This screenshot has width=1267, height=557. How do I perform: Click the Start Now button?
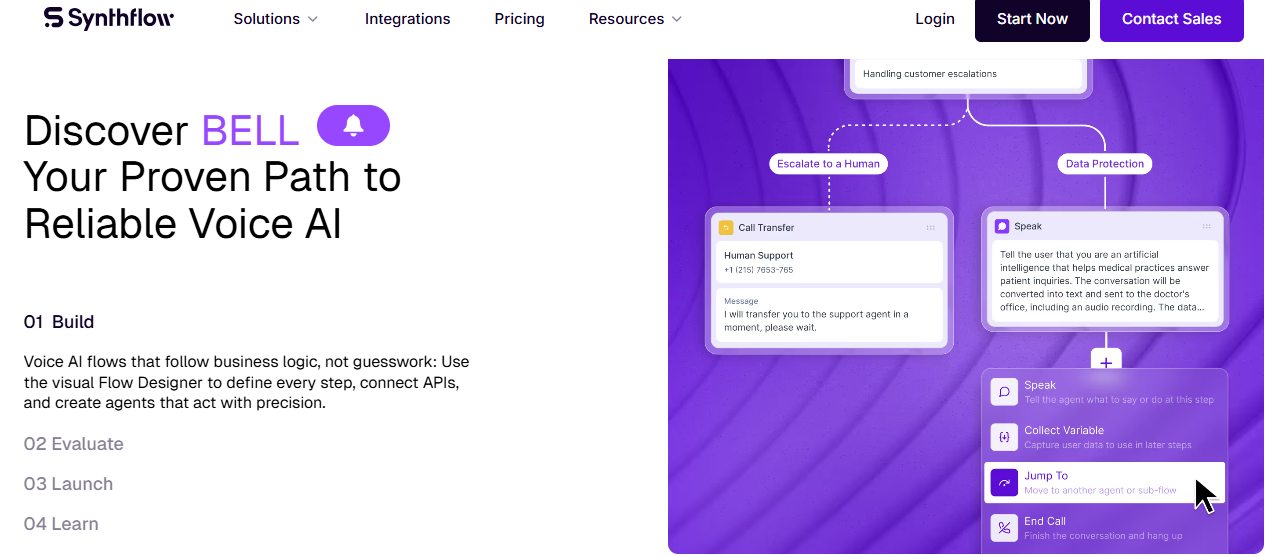pyautogui.click(x=1032, y=19)
